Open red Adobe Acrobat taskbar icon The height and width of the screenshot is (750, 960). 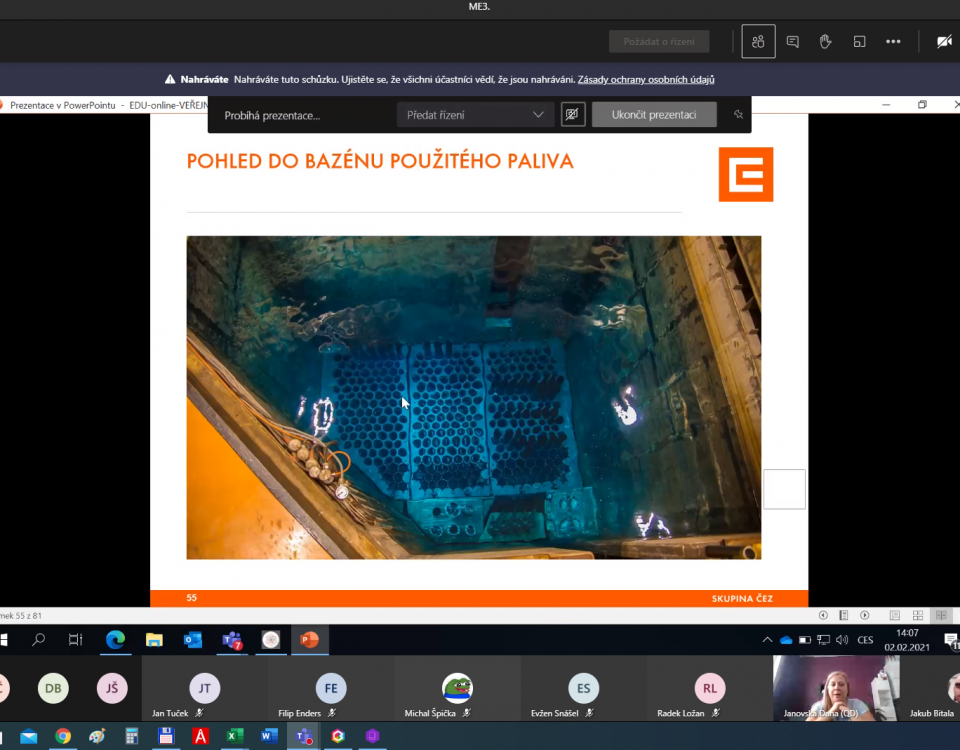200,736
